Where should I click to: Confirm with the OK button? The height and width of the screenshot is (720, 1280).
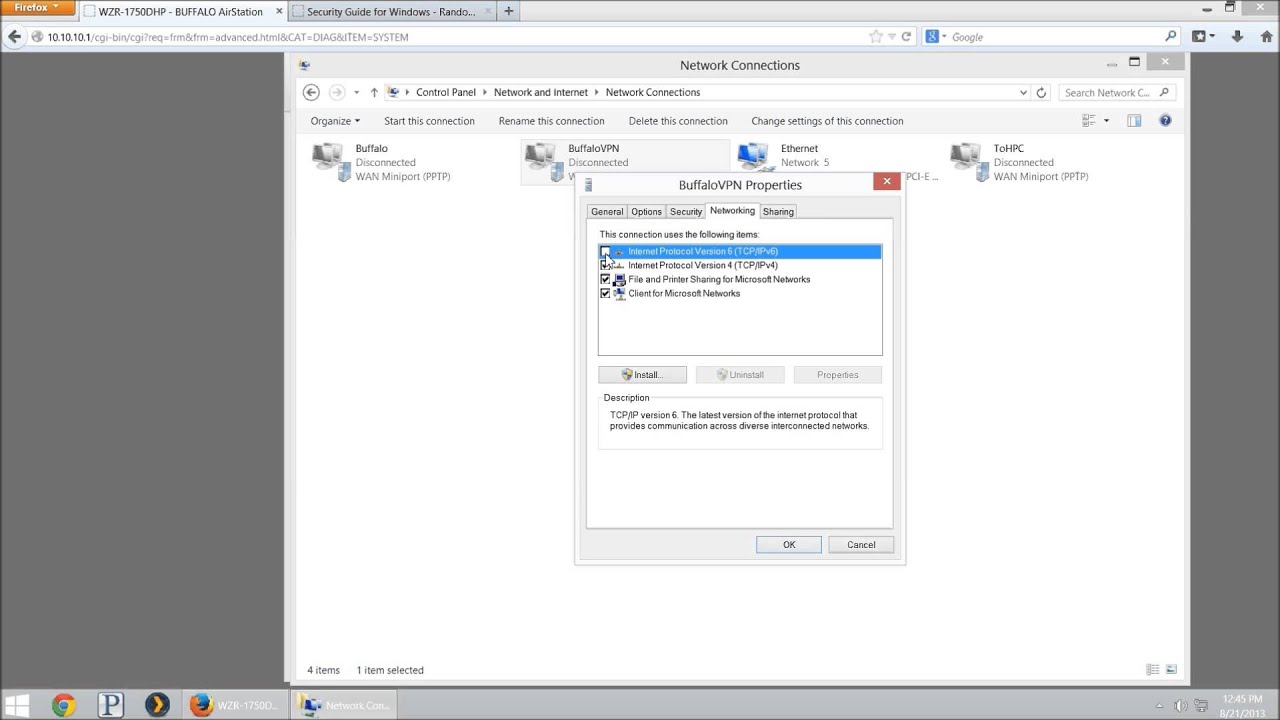(x=789, y=545)
